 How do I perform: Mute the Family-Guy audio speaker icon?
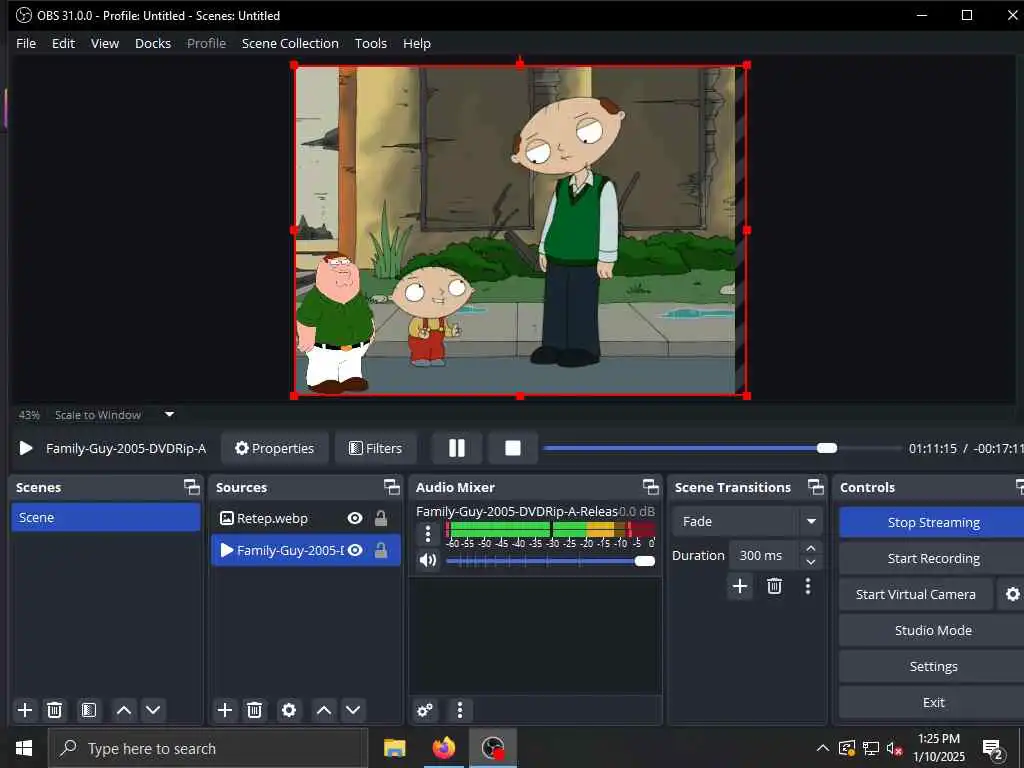tap(428, 560)
